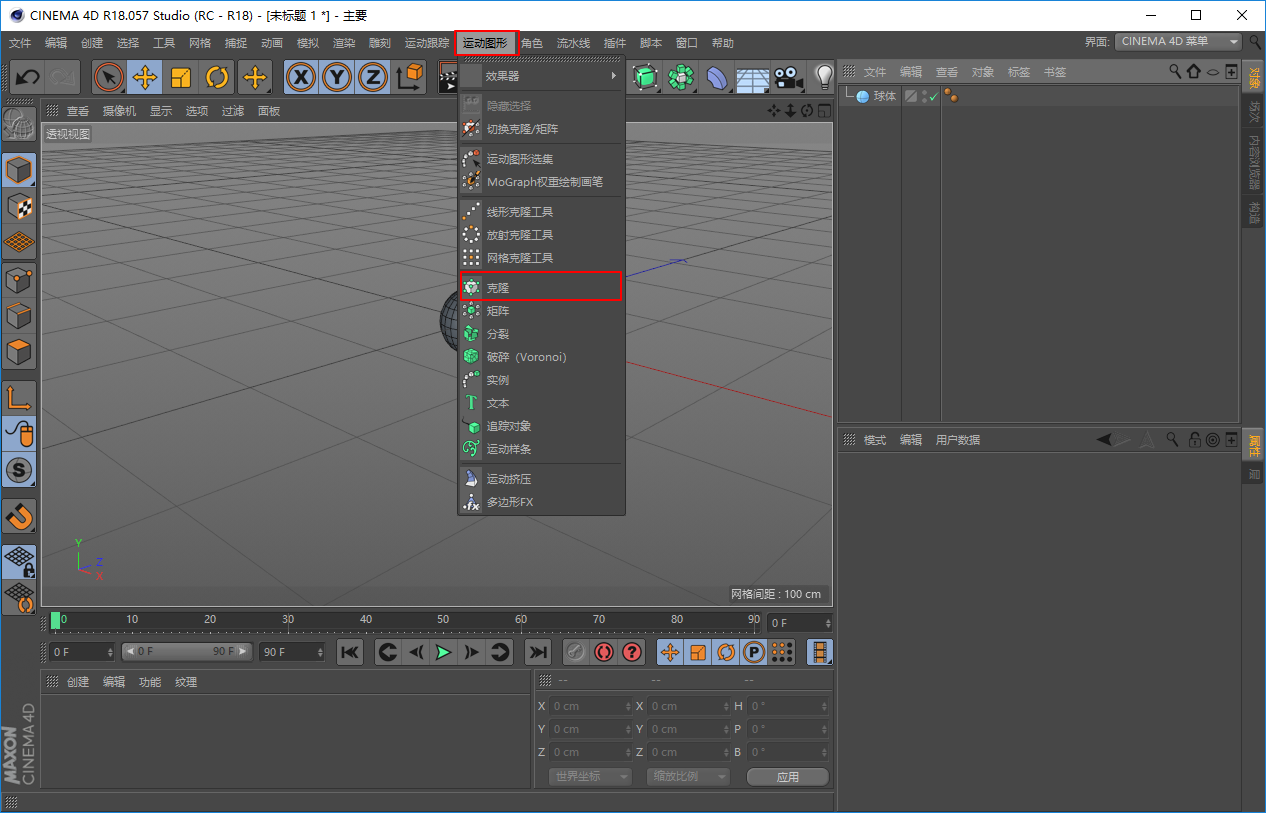Open the 文件 menu in menu bar
1266x813 pixels.
coord(20,43)
